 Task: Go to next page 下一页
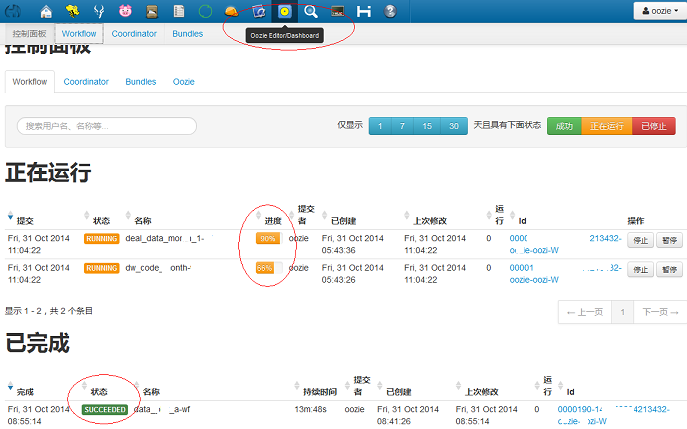pyautogui.click(x=660, y=312)
